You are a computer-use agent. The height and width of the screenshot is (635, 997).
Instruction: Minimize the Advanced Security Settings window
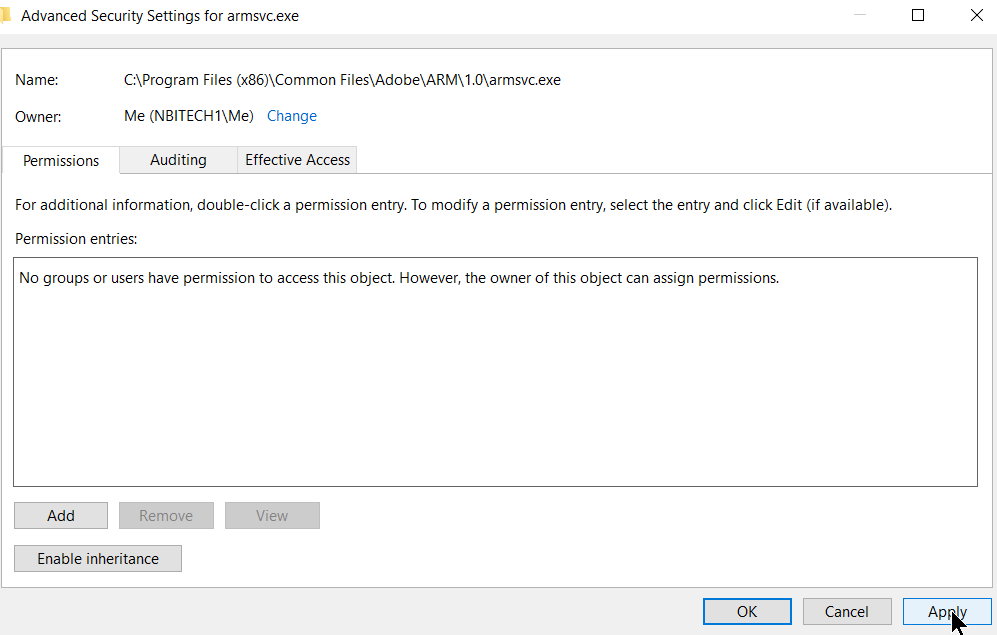point(858,15)
